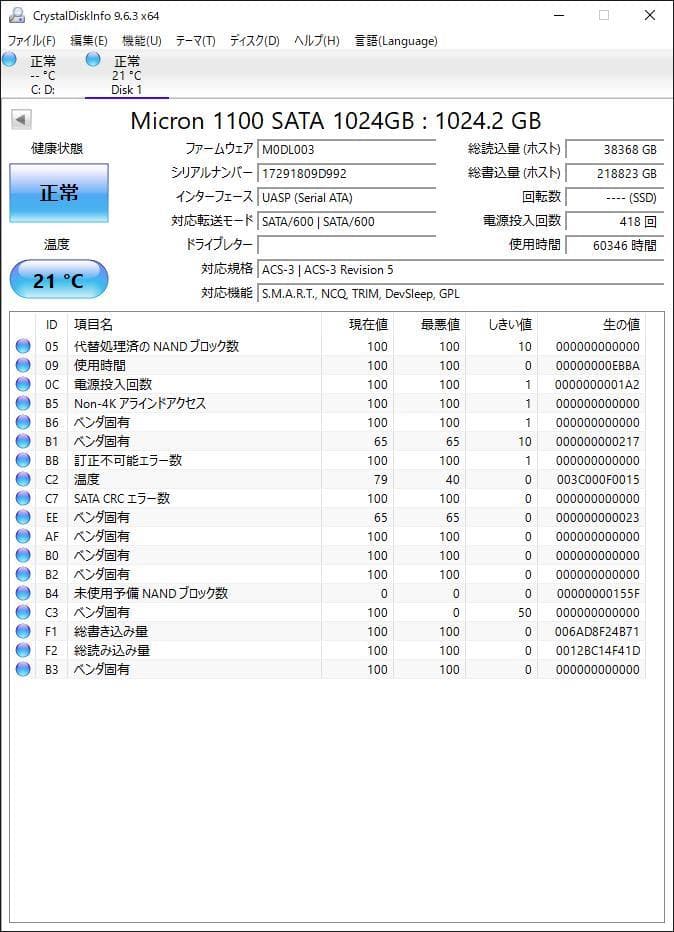Open the 機能(U) menu
The width and height of the screenshot is (674, 932).
pos(141,40)
